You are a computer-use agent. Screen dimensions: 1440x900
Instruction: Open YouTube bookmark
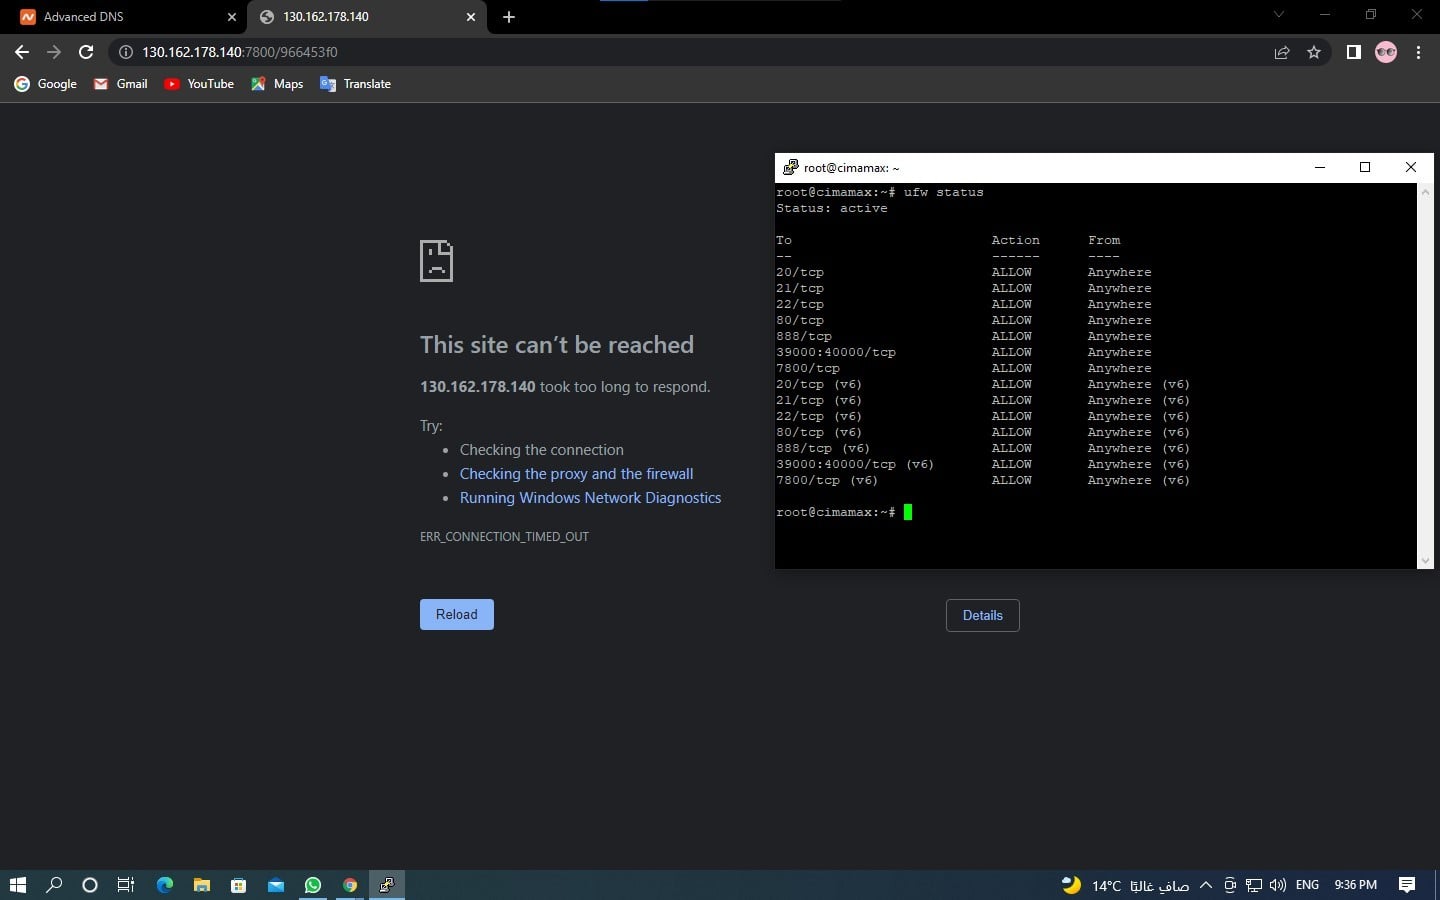199,84
